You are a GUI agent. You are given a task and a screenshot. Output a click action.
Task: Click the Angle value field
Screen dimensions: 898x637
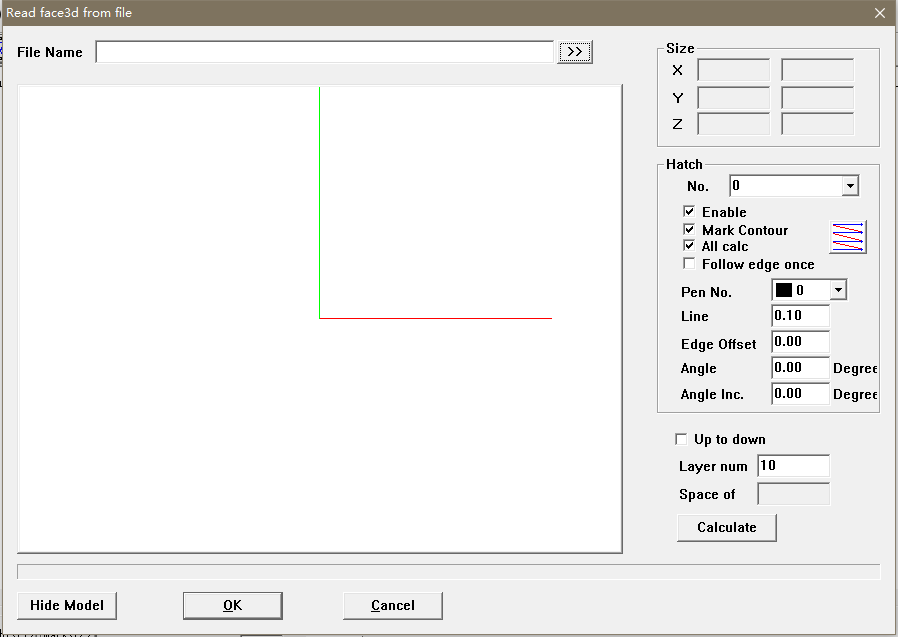(x=801, y=368)
